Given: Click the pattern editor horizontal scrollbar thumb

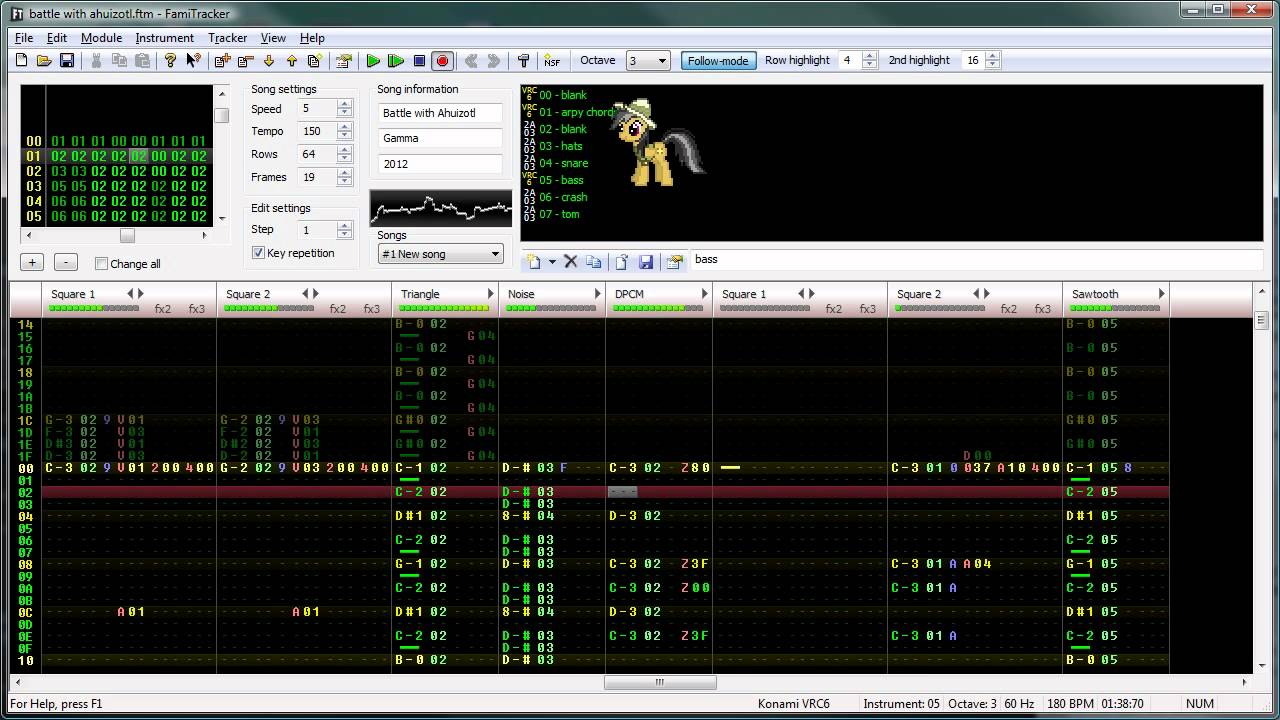Looking at the screenshot, I should (660, 683).
